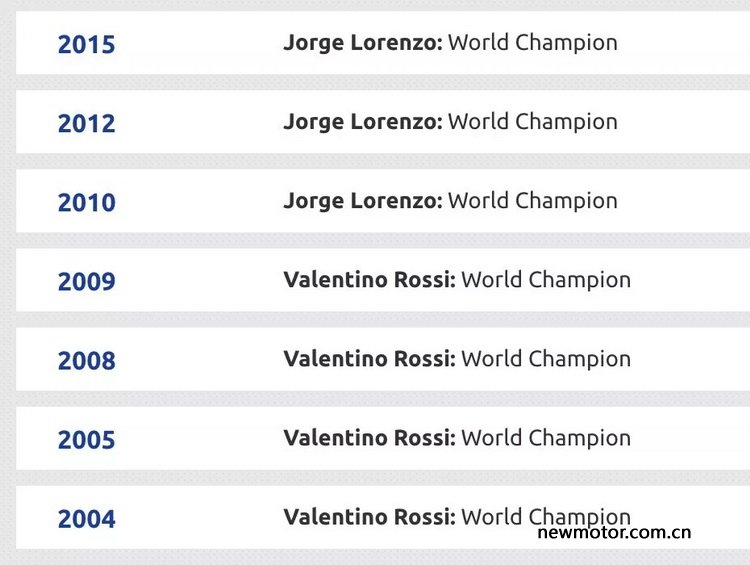Click the 2009 year label
Screen dimensions: 750x565
click(x=86, y=281)
